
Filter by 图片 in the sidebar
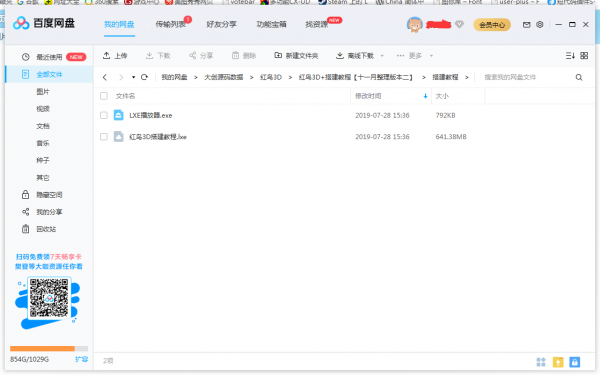(x=43, y=92)
